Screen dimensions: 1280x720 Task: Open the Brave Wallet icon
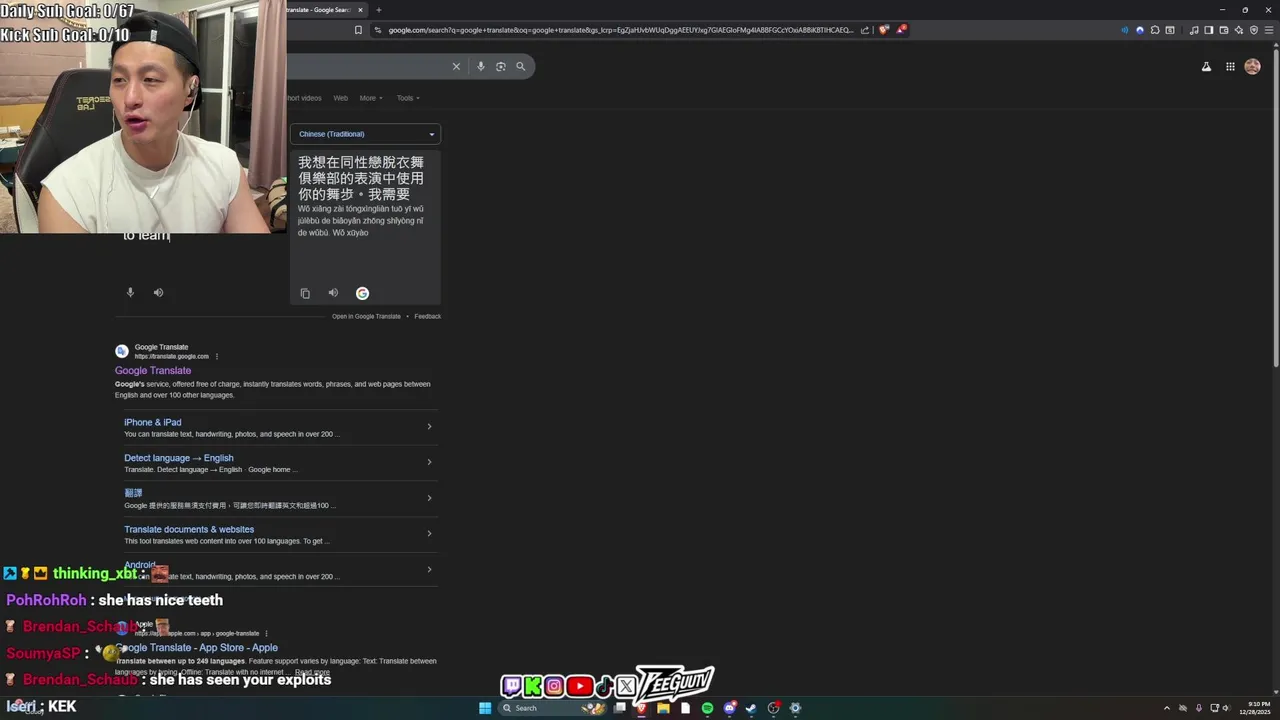point(1224,30)
